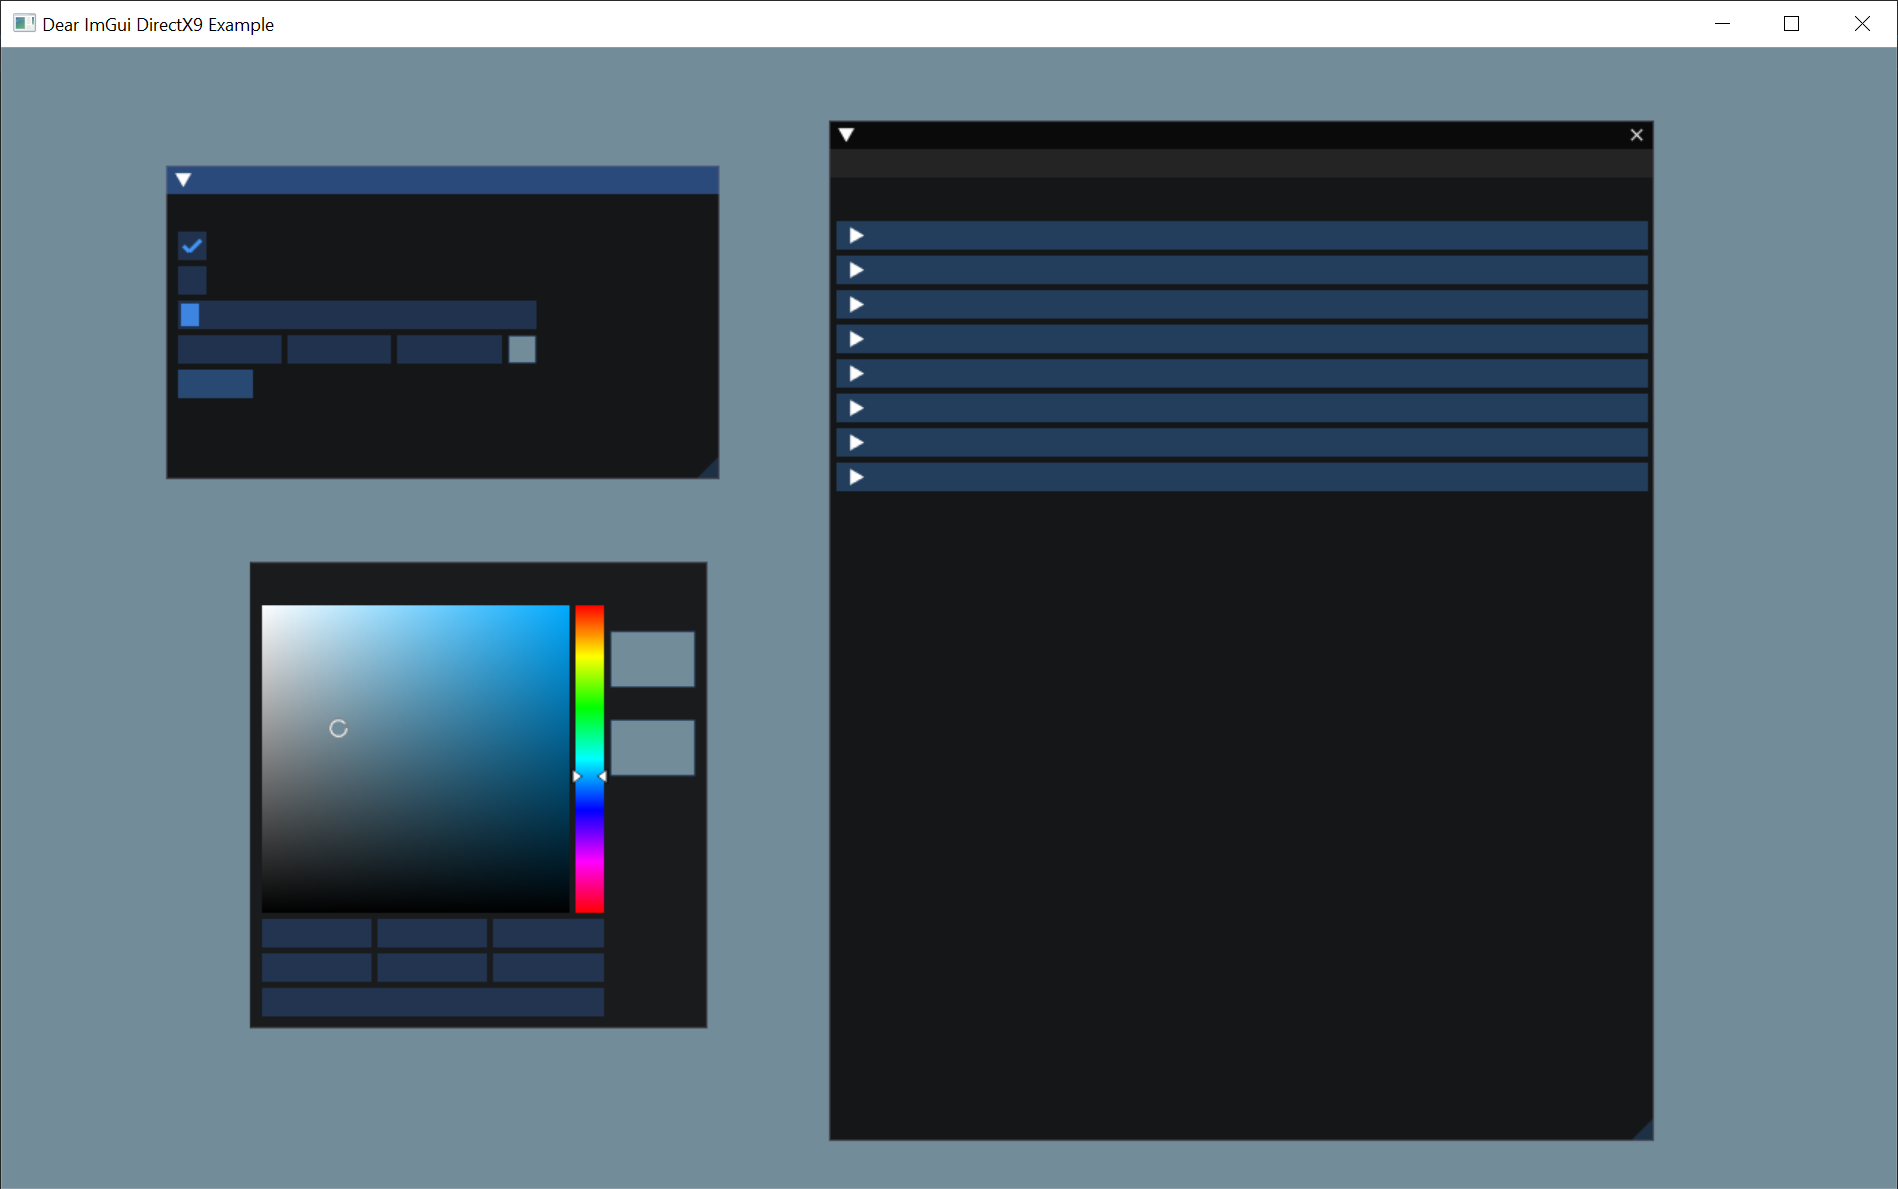Image resolution: width=1898 pixels, height=1189 pixels.
Task: Collapse the blue-titled small window via triangle
Action: (183, 180)
